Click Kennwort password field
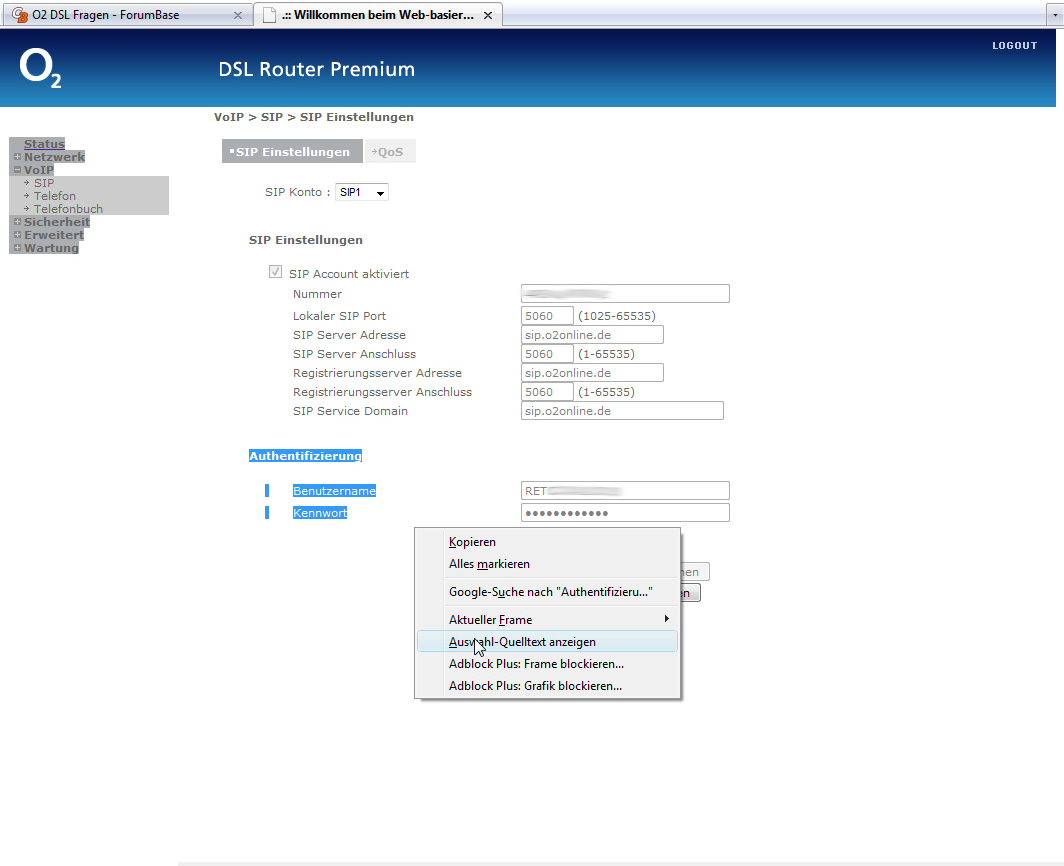The image size is (1064, 866). pos(625,513)
